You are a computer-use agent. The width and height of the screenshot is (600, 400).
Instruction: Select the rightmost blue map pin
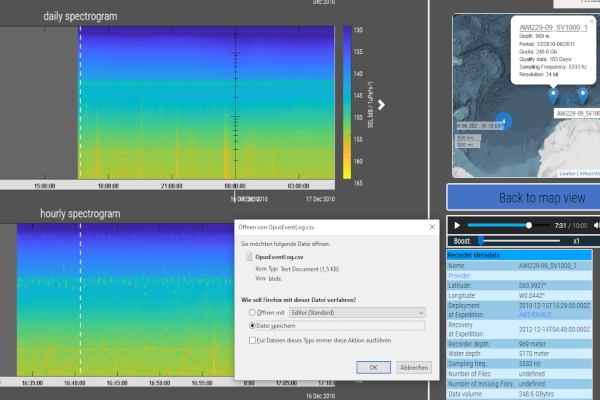[582, 96]
